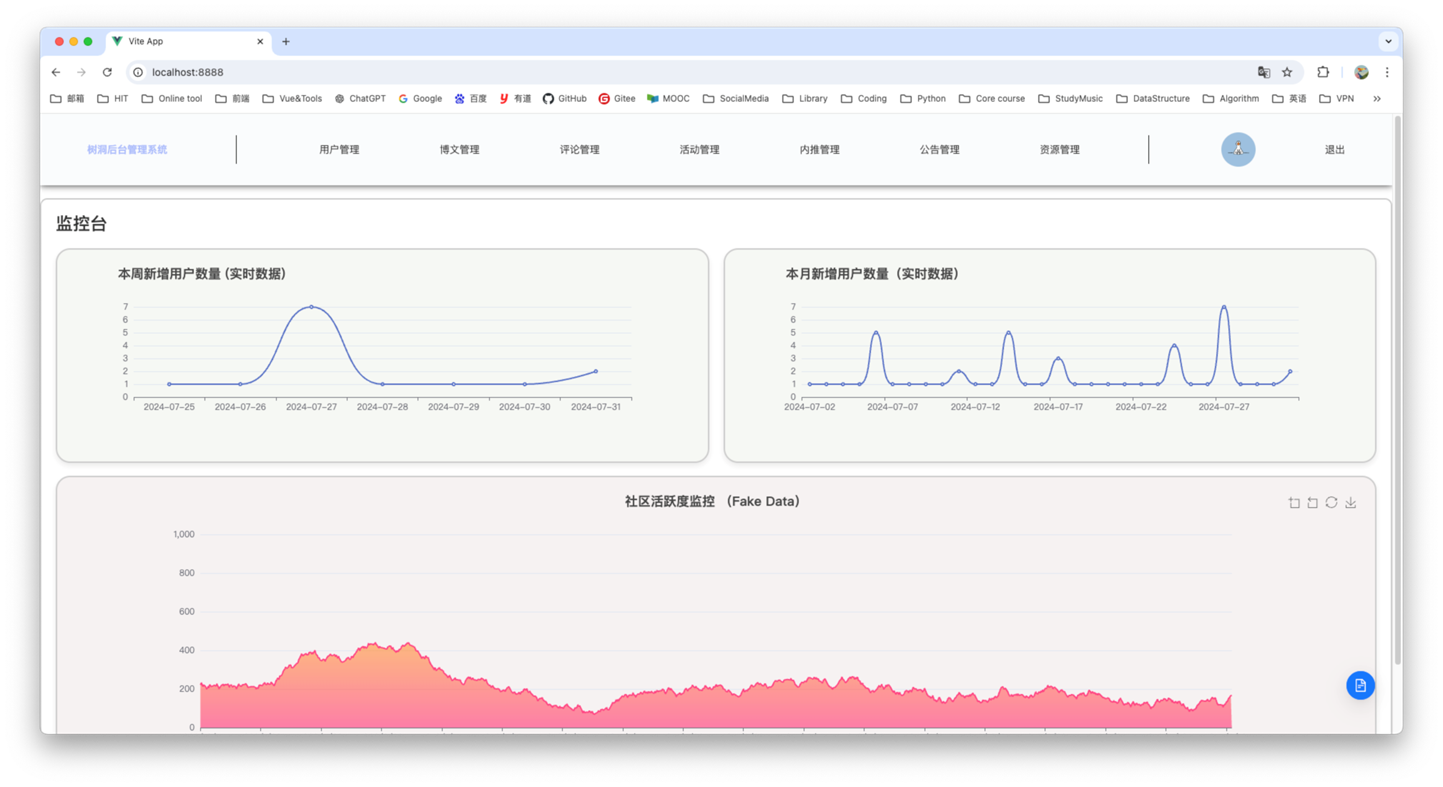Open the Chrome three-dot menu
This screenshot has width=1443, height=787.
click(1387, 72)
